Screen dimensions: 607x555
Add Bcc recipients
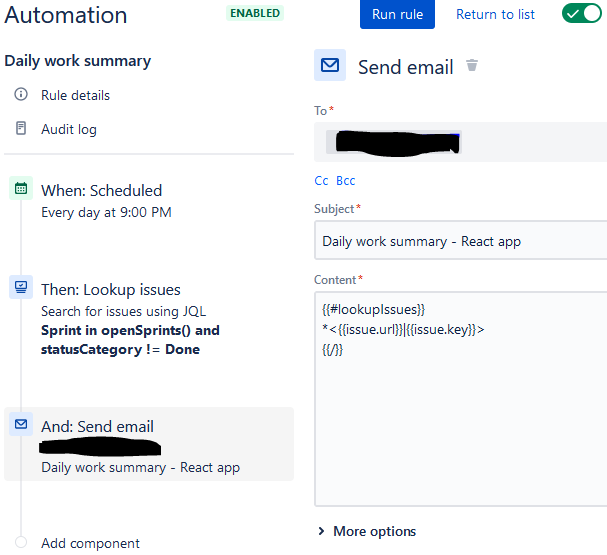(x=345, y=181)
